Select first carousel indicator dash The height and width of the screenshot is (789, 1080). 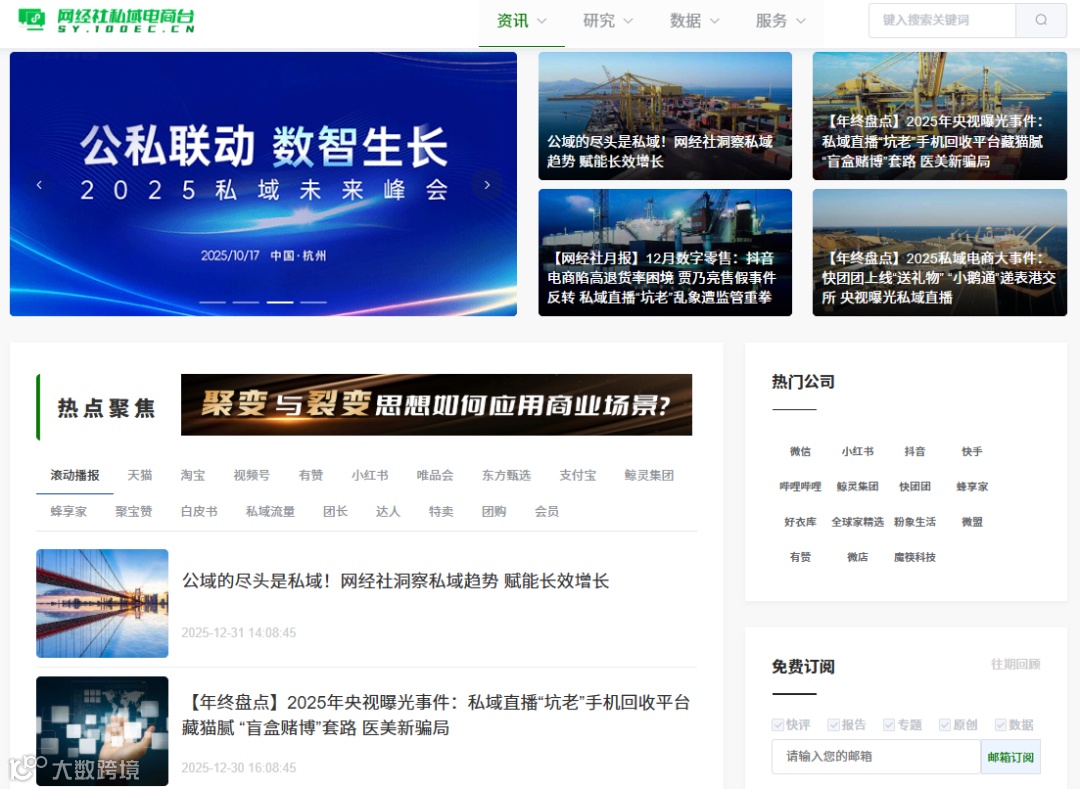pyautogui.click(x=212, y=302)
